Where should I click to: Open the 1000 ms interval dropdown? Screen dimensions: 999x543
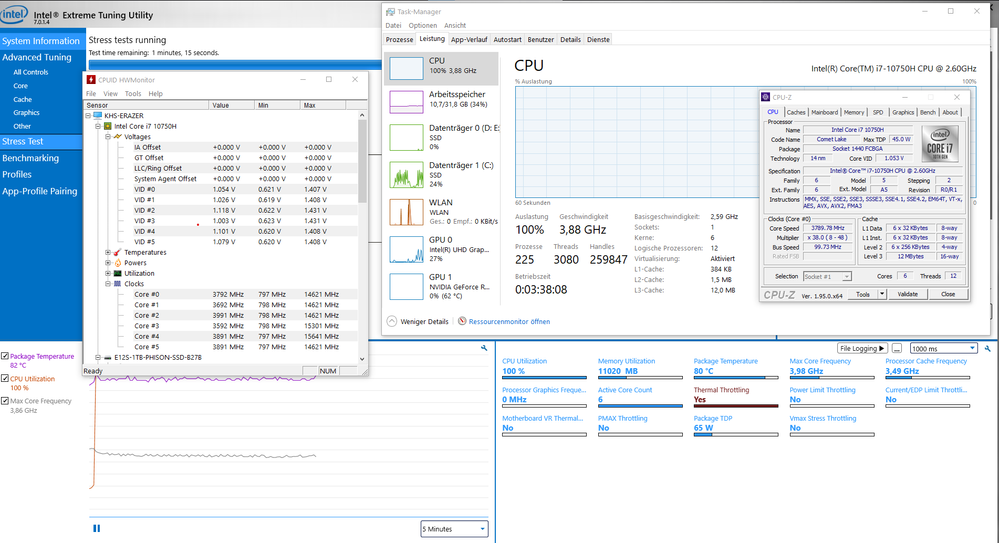pos(945,348)
